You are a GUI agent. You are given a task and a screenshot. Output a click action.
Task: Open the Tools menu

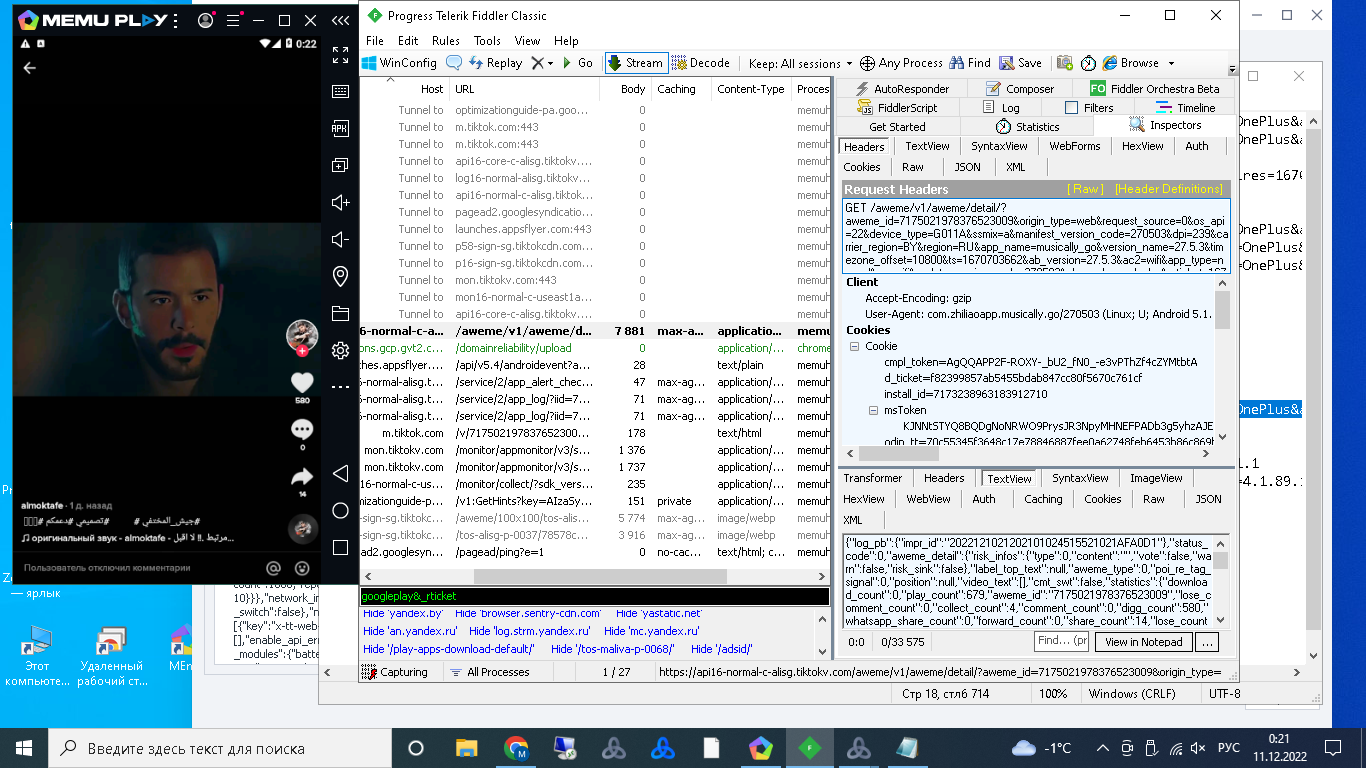point(487,41)
